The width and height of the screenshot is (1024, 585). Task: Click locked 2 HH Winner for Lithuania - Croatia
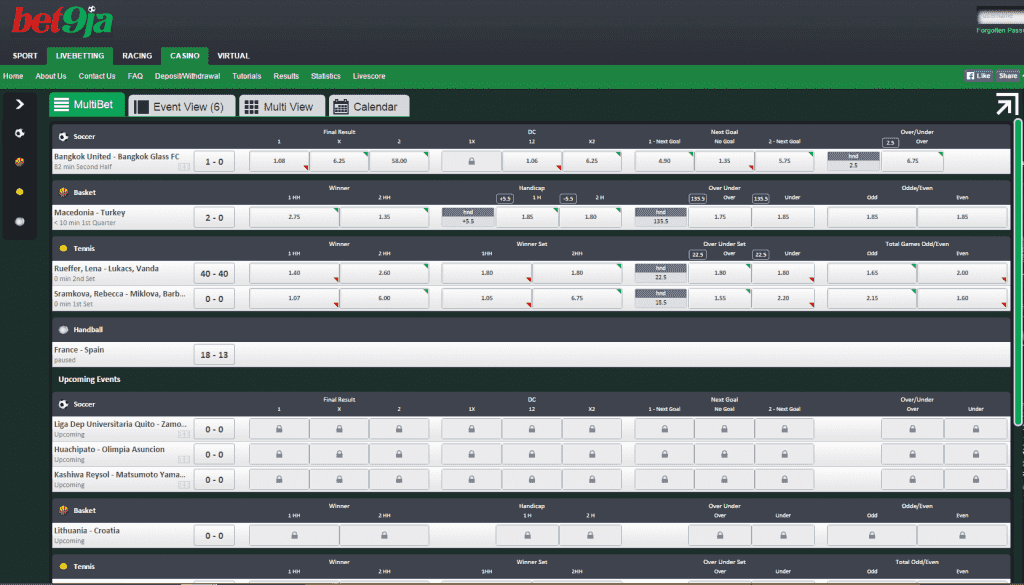[x=384, y=535]
